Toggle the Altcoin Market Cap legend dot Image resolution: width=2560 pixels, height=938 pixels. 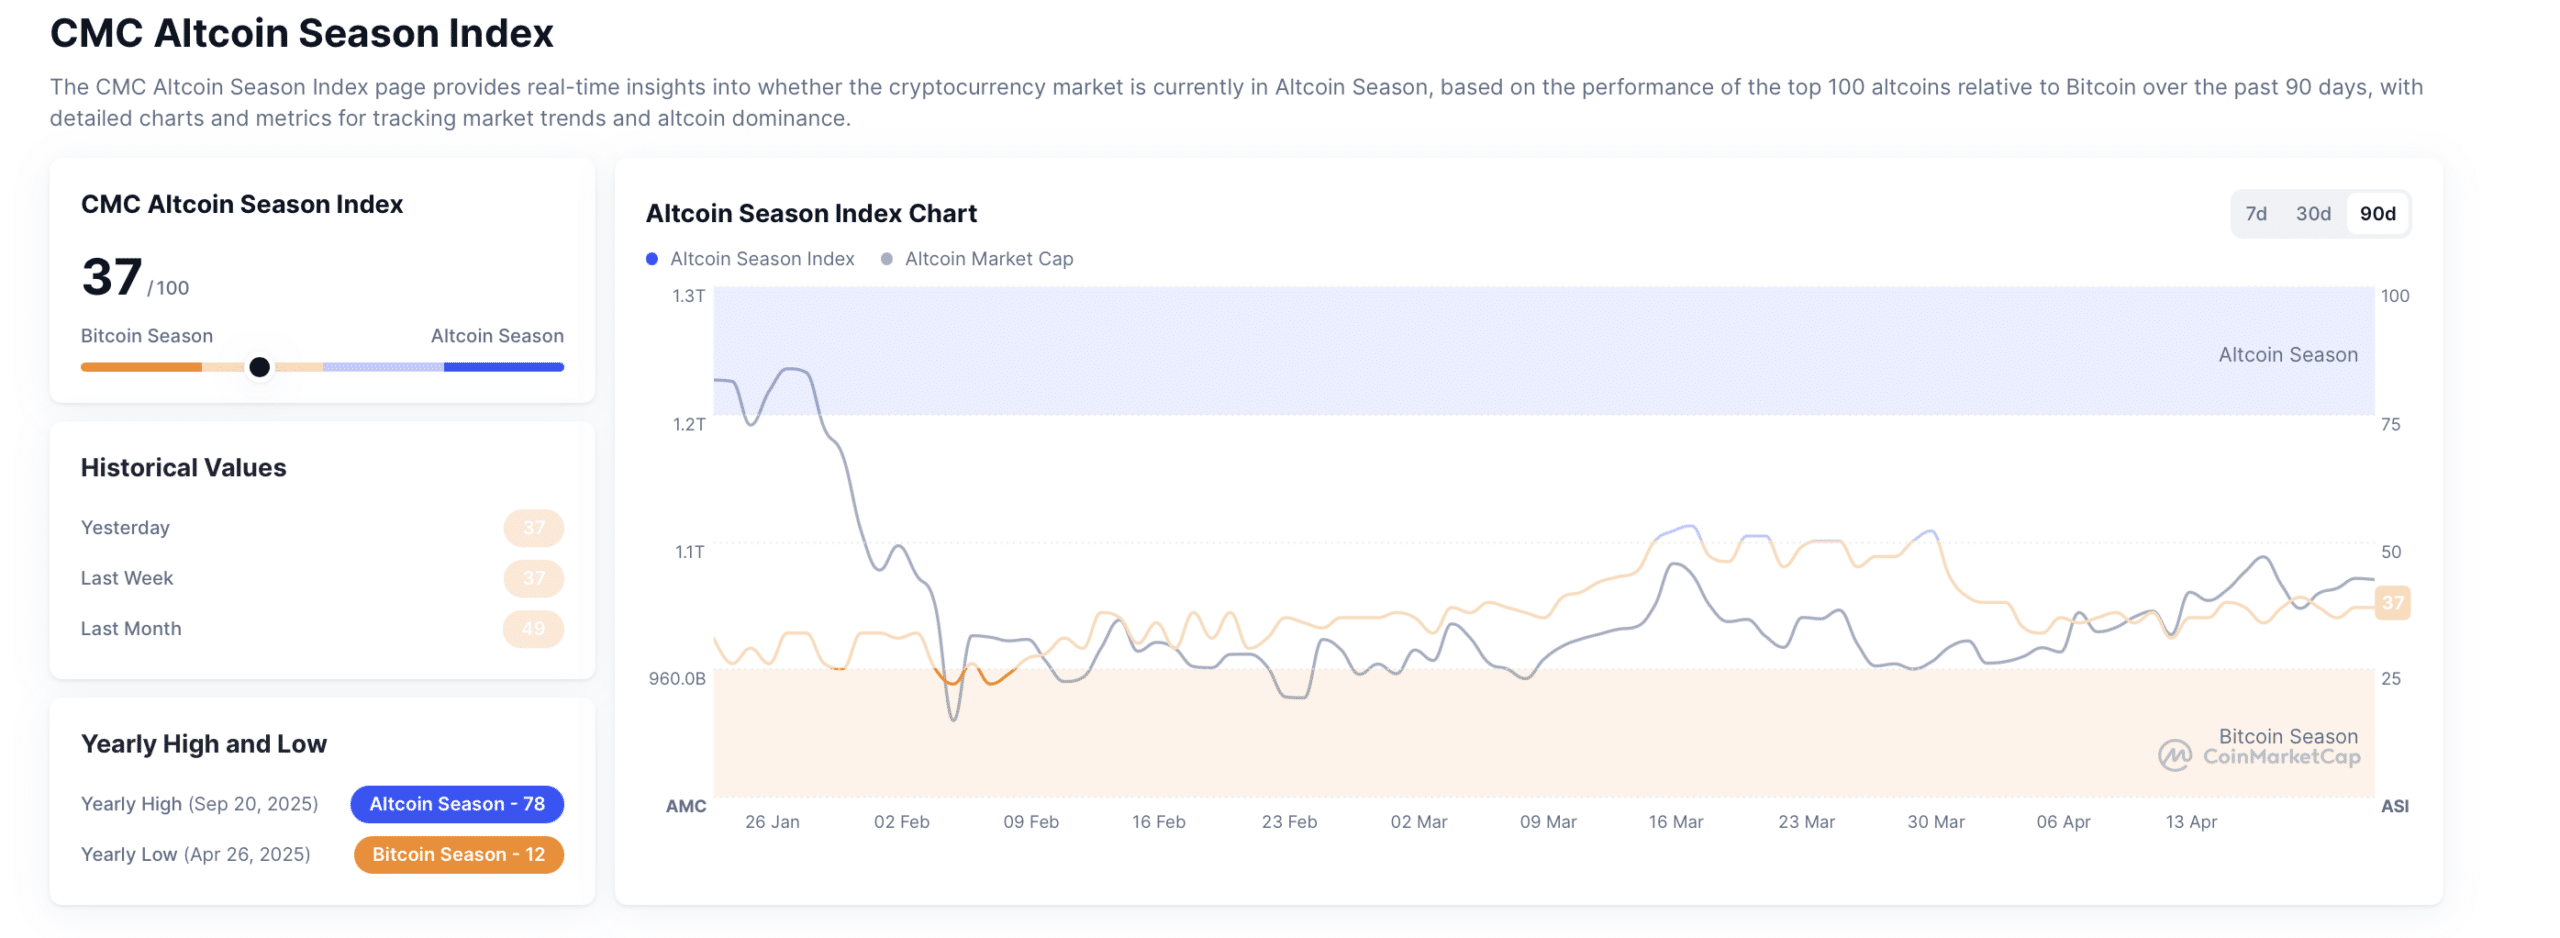coord(886,259)
